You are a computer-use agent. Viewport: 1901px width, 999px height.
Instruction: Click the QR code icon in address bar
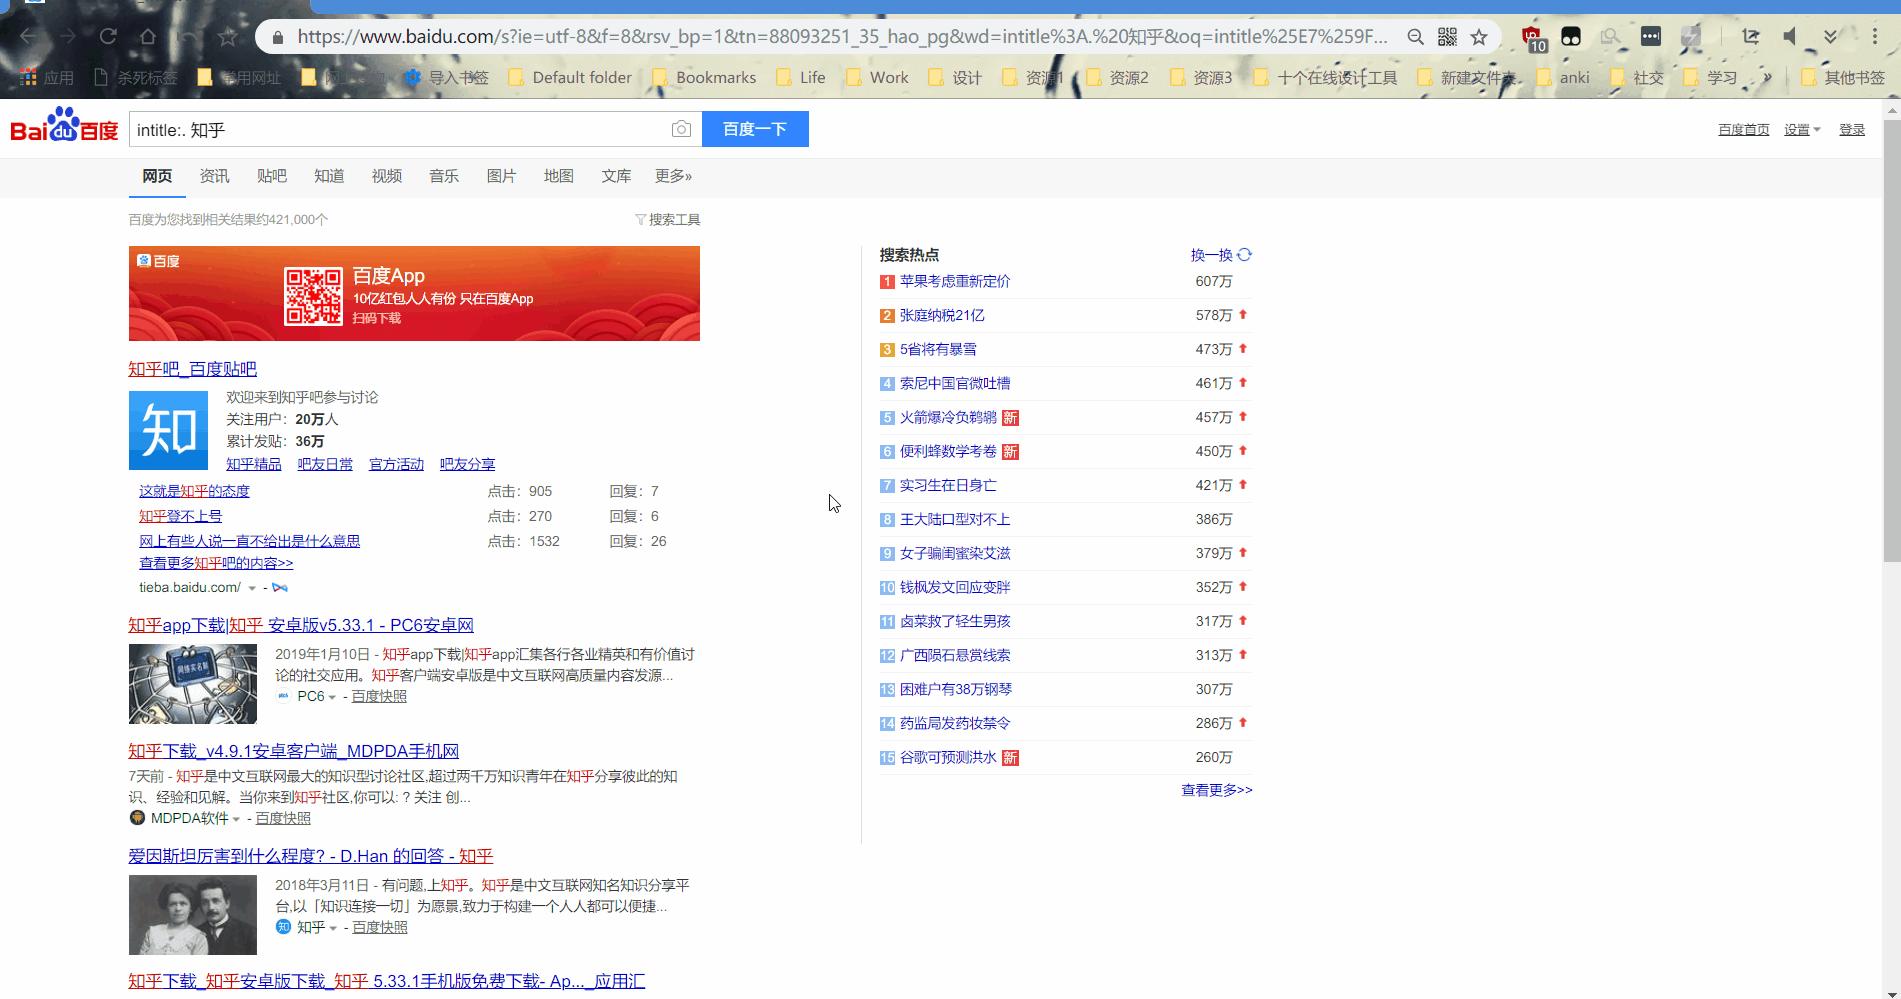point(1447,37)
